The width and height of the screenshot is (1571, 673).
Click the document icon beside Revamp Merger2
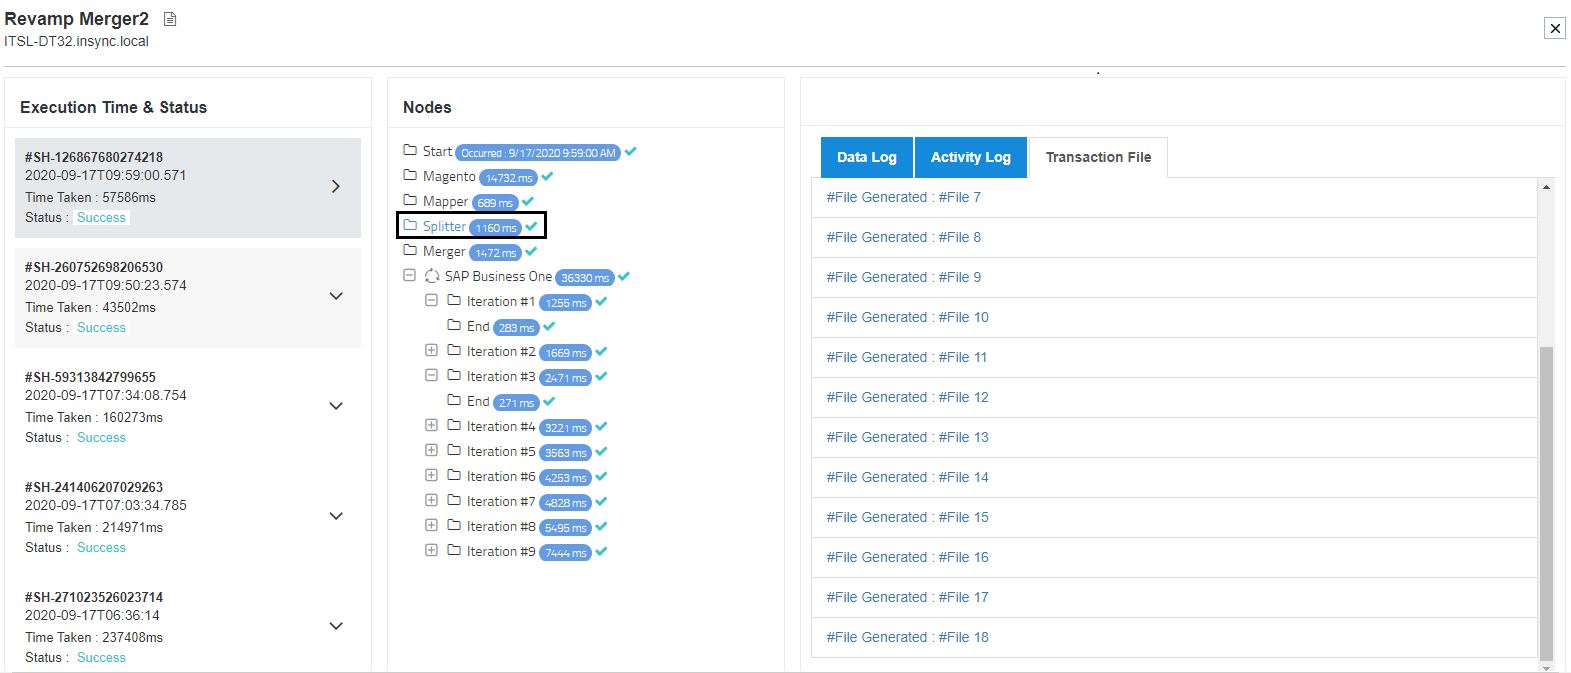point(170,19)
